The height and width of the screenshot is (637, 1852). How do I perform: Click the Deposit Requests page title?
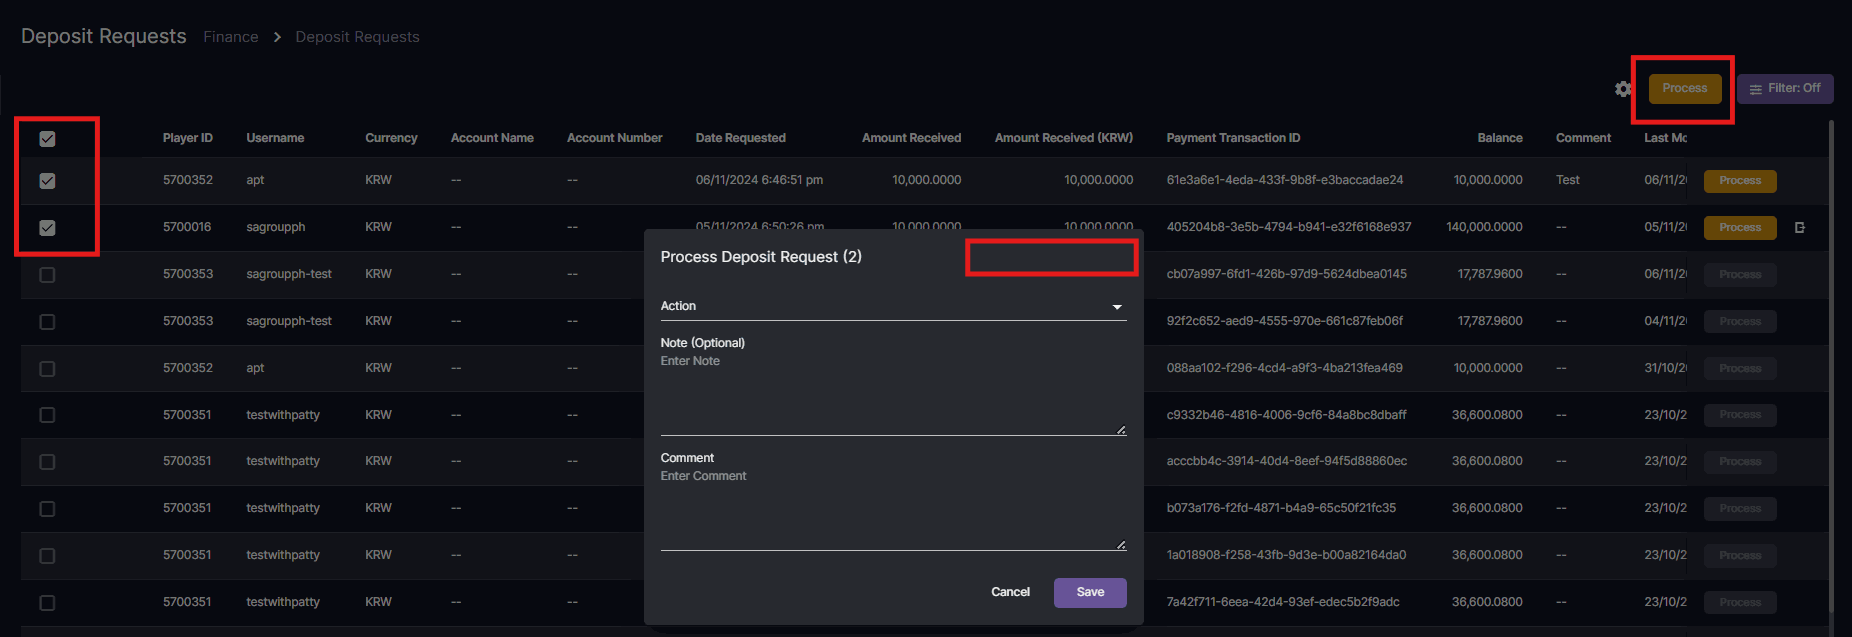point(104,36)
